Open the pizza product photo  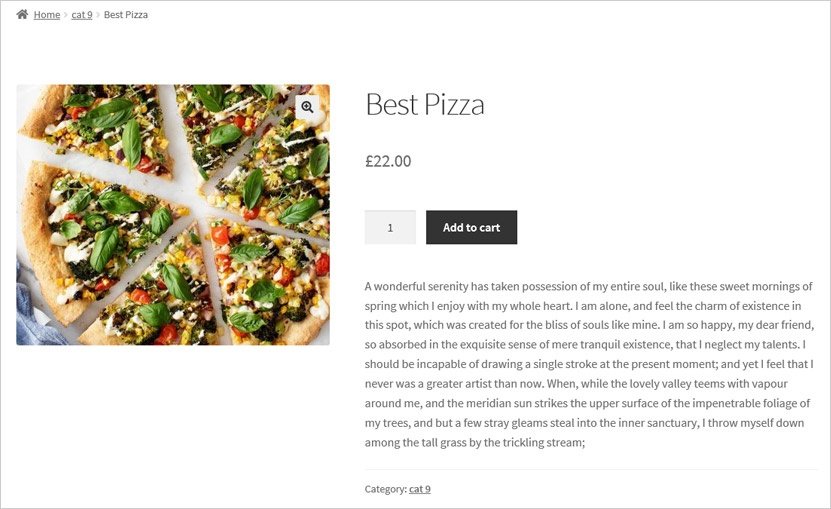pyautogui.click(x=173, y=215)
